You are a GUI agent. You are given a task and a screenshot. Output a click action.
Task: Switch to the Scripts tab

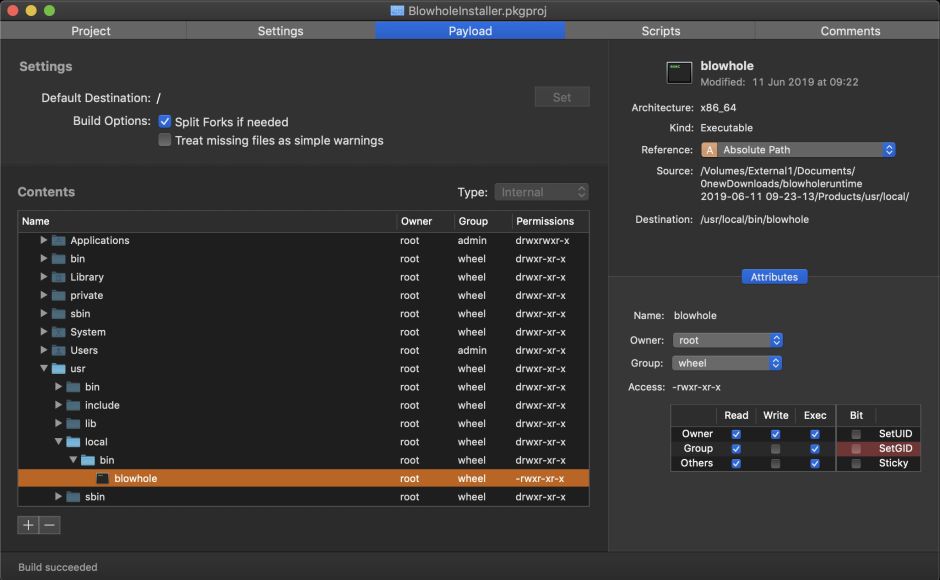(x=660, y=31)
